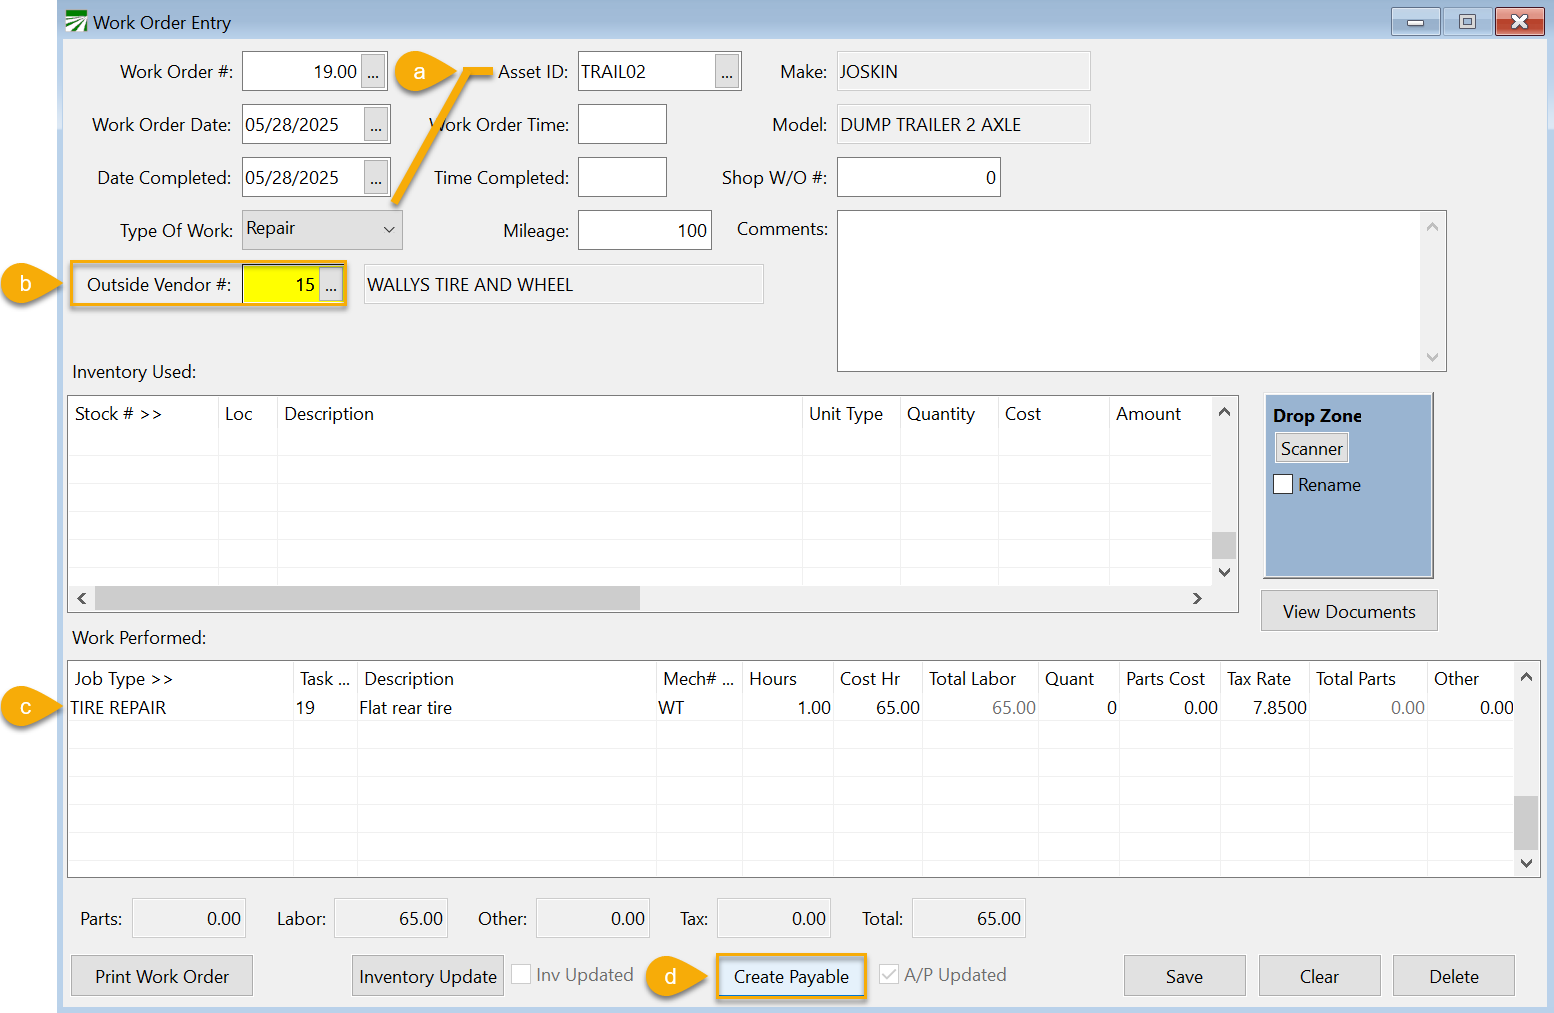Click Asset ID lookup ellipsis button
Image resolution: width=1554 pixels, height=1013 pixels.
coord(727,72)
